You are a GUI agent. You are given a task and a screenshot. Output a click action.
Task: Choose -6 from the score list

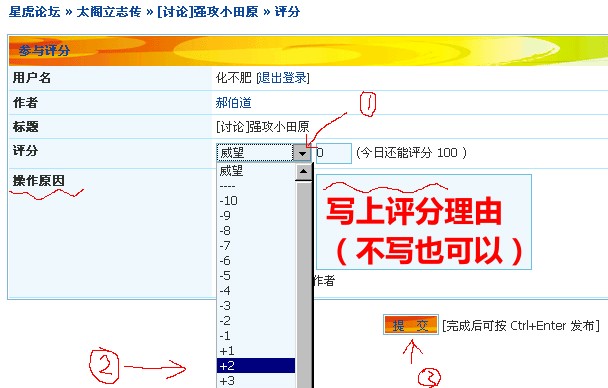[256, 260]
